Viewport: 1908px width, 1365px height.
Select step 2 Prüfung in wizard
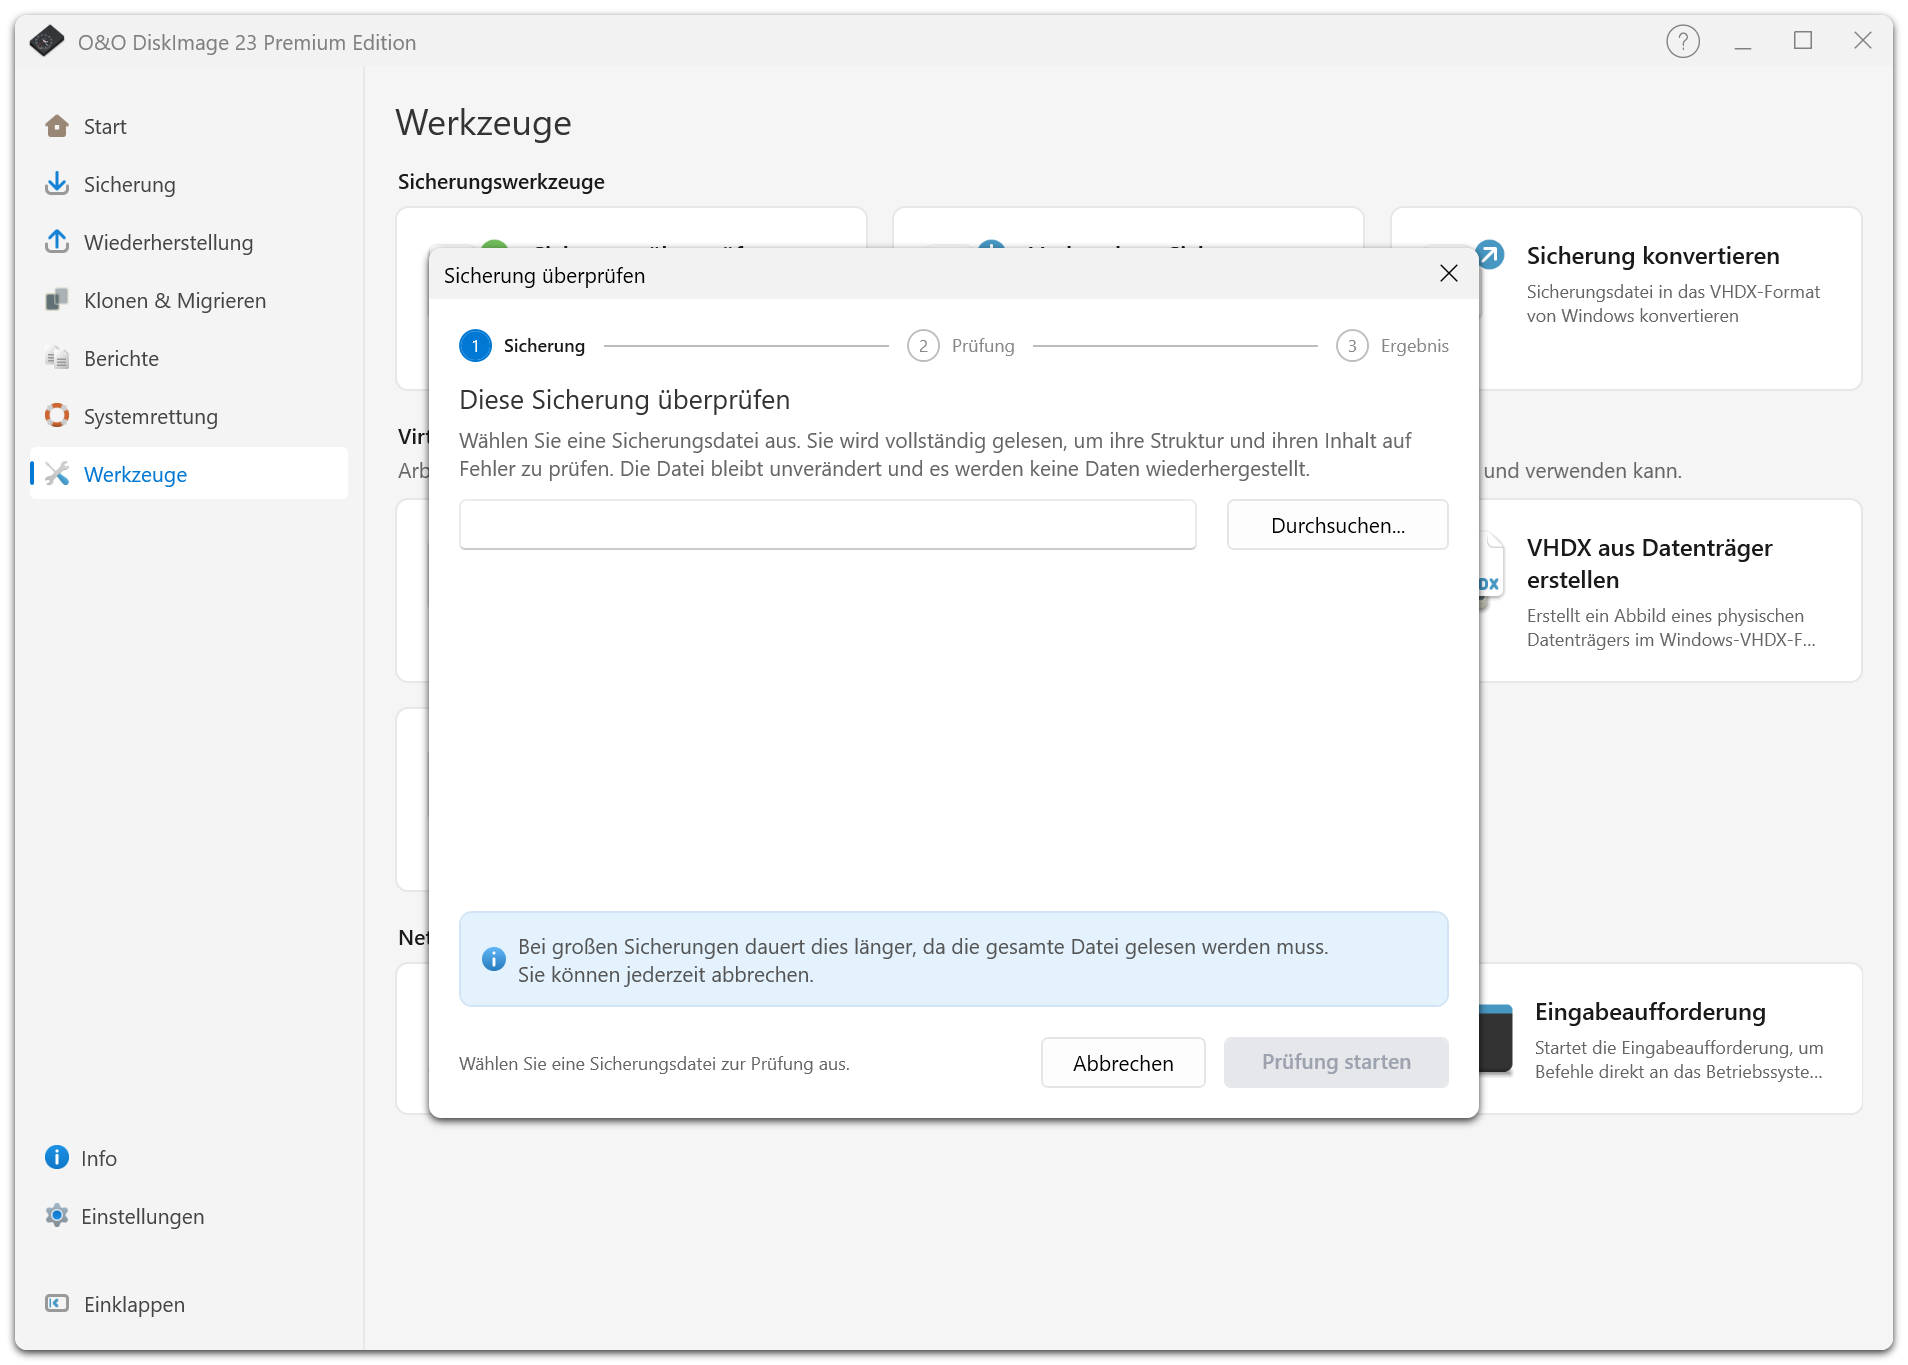(960, 346)
